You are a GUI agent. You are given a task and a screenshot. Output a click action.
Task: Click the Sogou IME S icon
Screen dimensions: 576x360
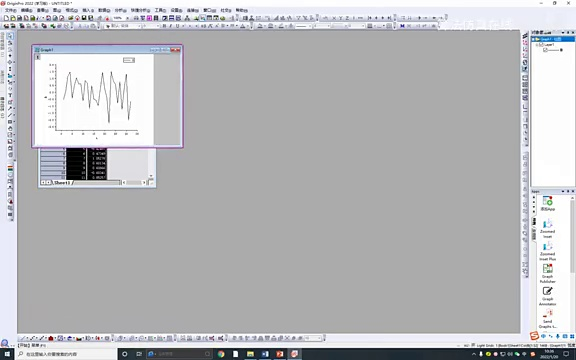pyautogui.click(x=534, y=335)
